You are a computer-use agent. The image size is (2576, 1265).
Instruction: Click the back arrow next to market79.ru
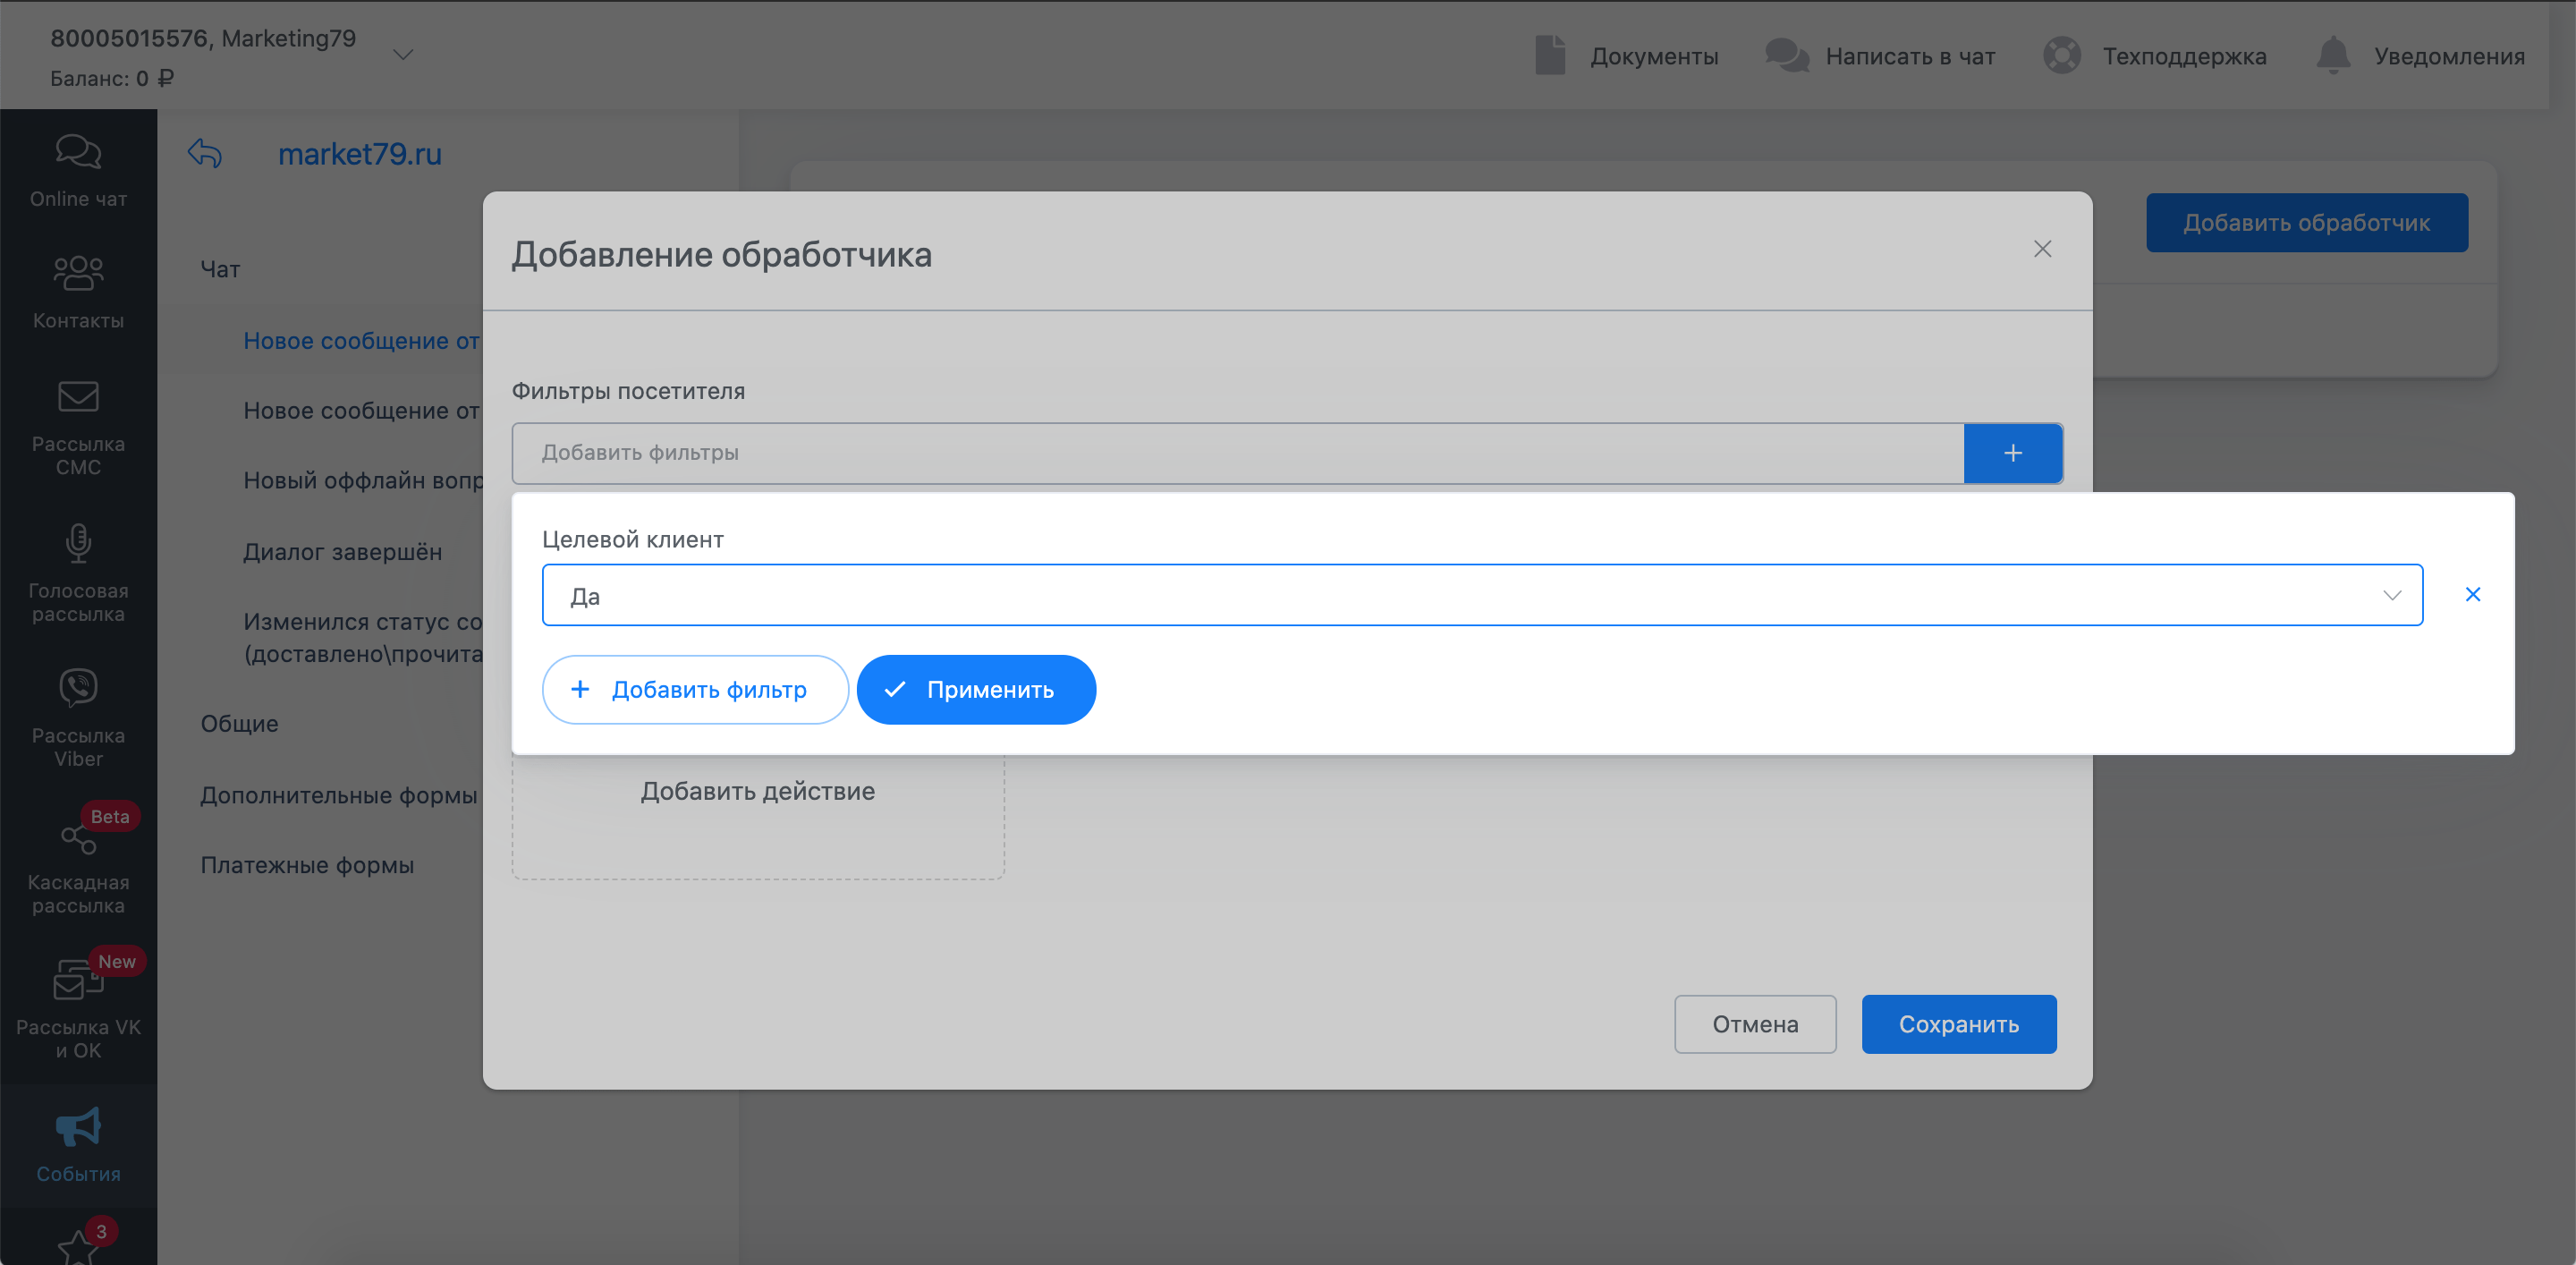coord(205,154)
